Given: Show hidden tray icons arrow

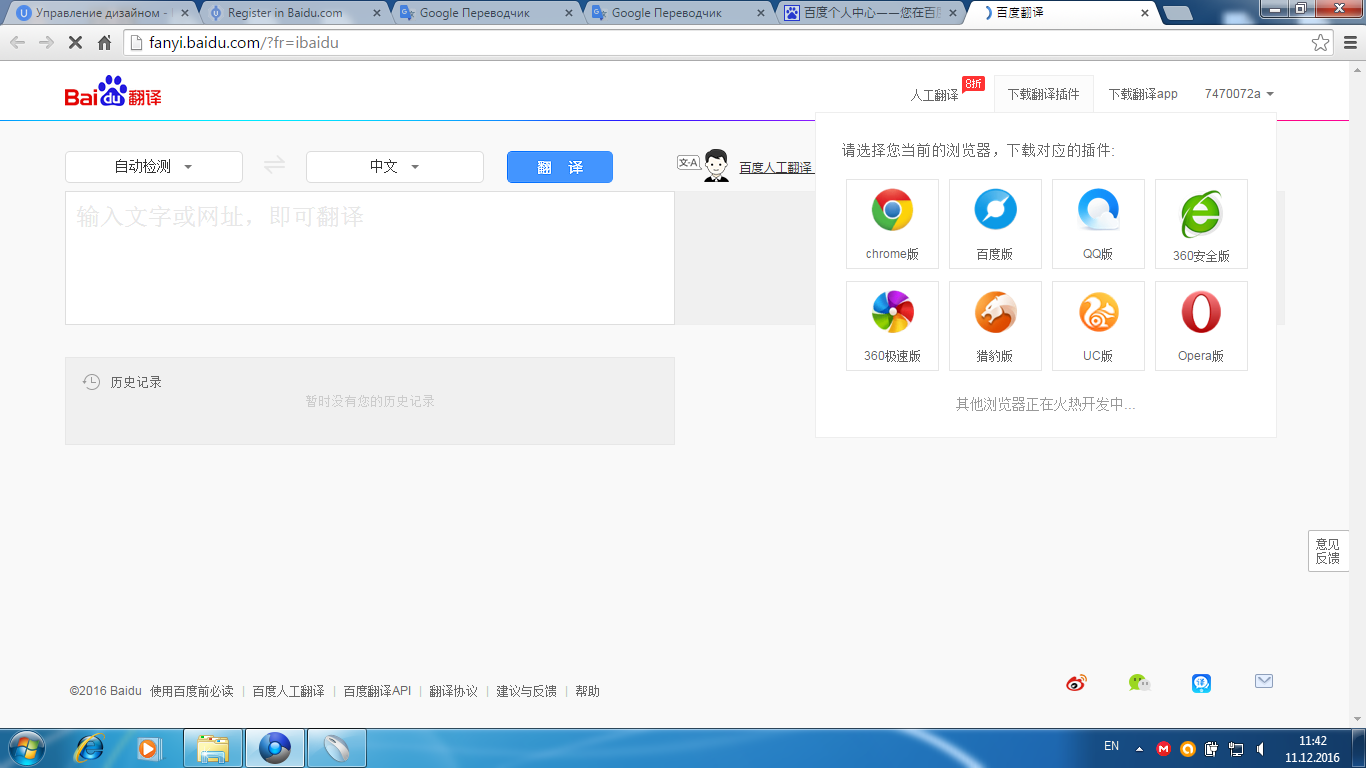Looking at the screenshot, I should [x=1139, y=748].
